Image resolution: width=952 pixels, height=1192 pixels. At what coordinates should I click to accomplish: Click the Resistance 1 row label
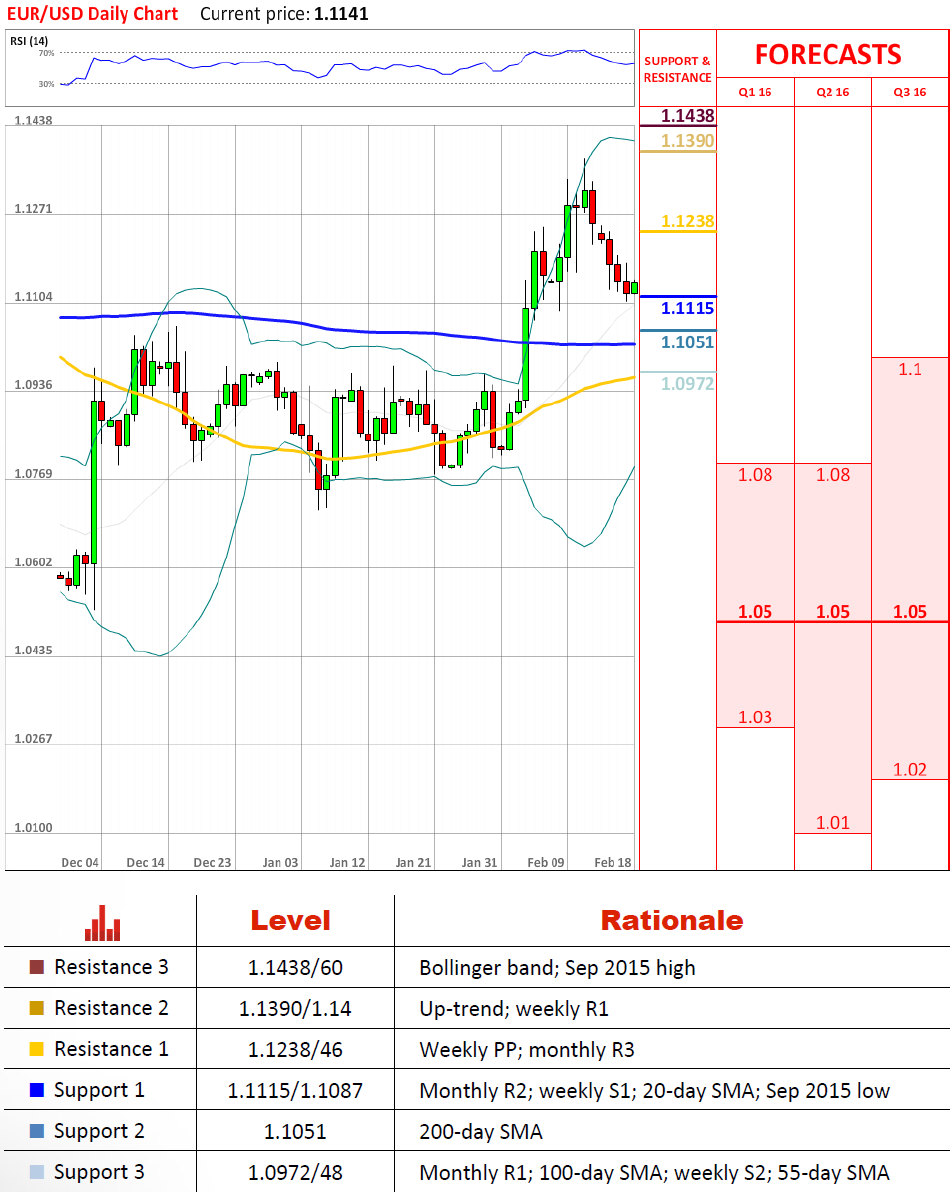[111, 1049]
